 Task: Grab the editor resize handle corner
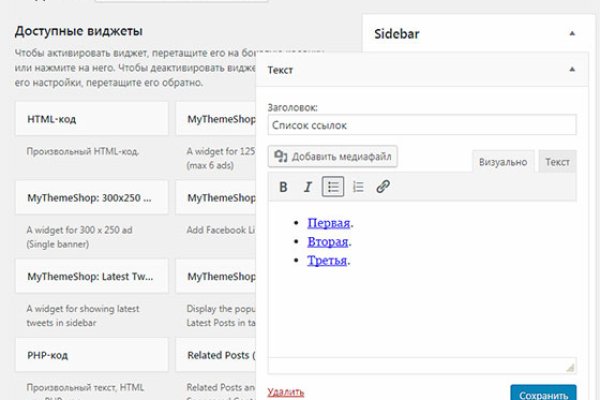point(571,367)
